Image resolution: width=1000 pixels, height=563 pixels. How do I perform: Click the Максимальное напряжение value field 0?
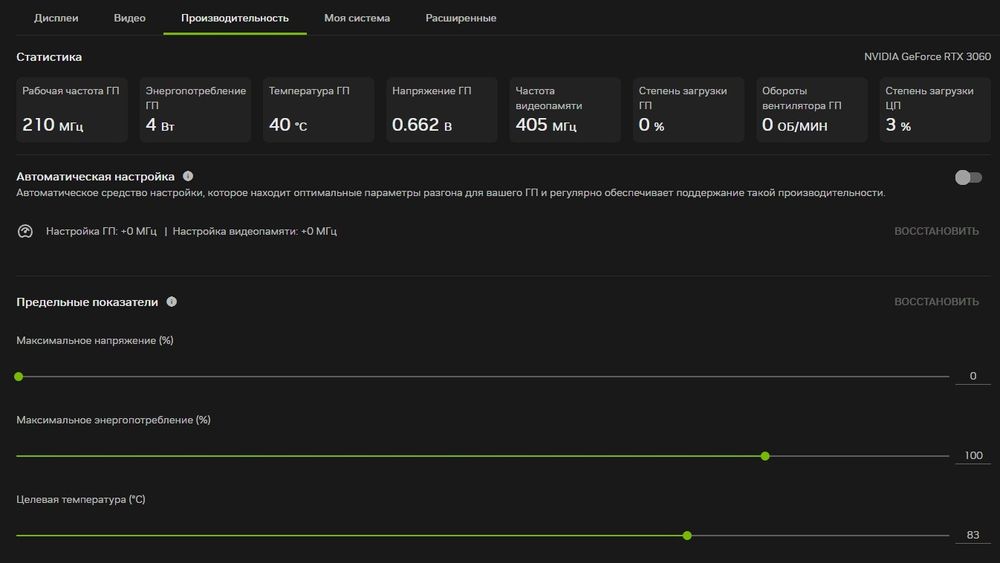click(973, 376)
